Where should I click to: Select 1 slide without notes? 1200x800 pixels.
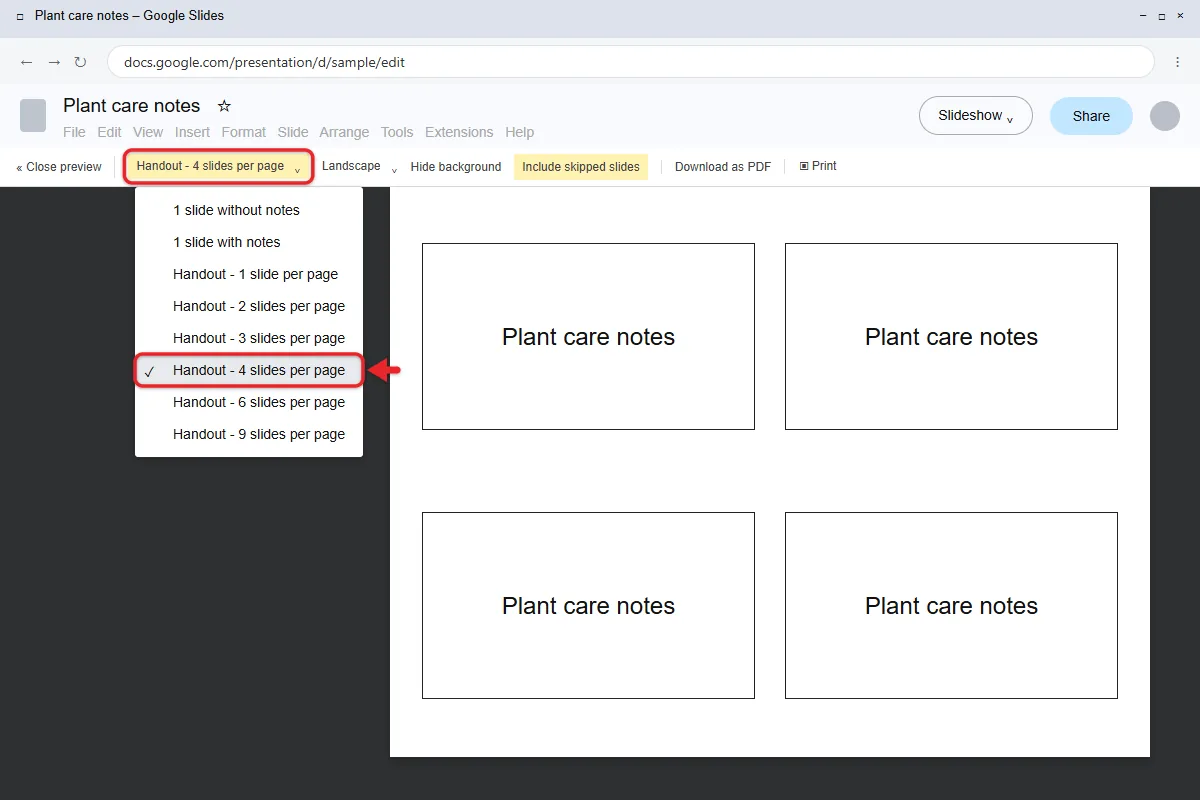pos(249,210)
